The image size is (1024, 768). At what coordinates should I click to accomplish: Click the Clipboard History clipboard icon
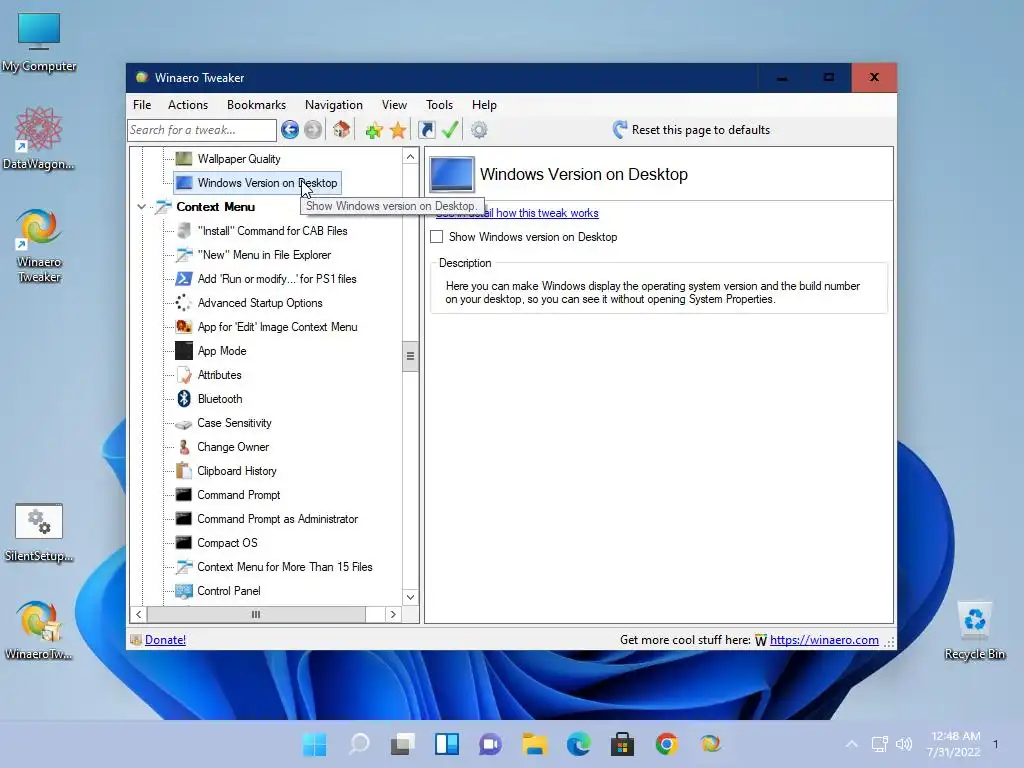[x=184, y=471]
